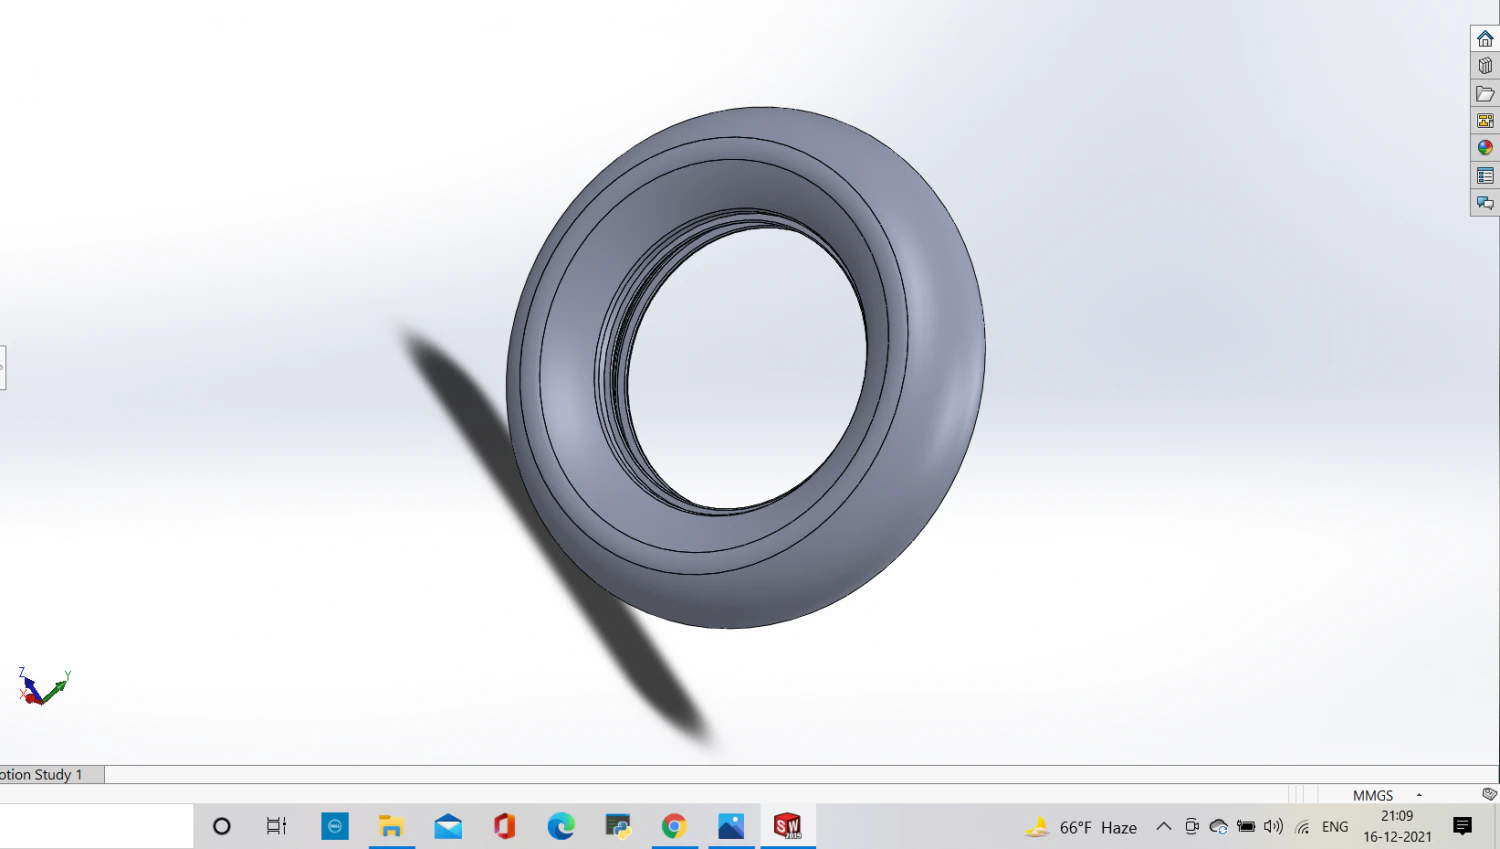Open the 66°F Haze weather widget
This screenshot has width=1500, height=849.
point(1082,827)
